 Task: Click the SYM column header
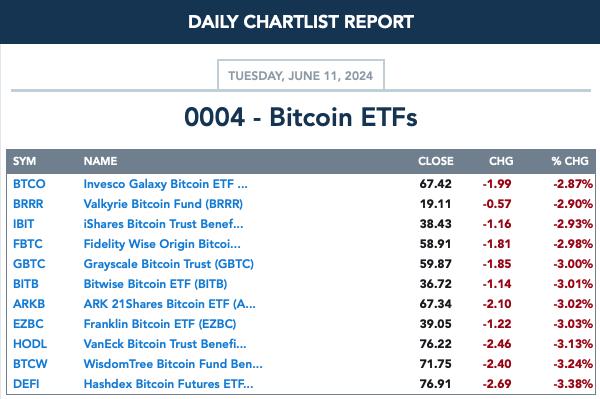pyautogui.click(x=24, y=161)
